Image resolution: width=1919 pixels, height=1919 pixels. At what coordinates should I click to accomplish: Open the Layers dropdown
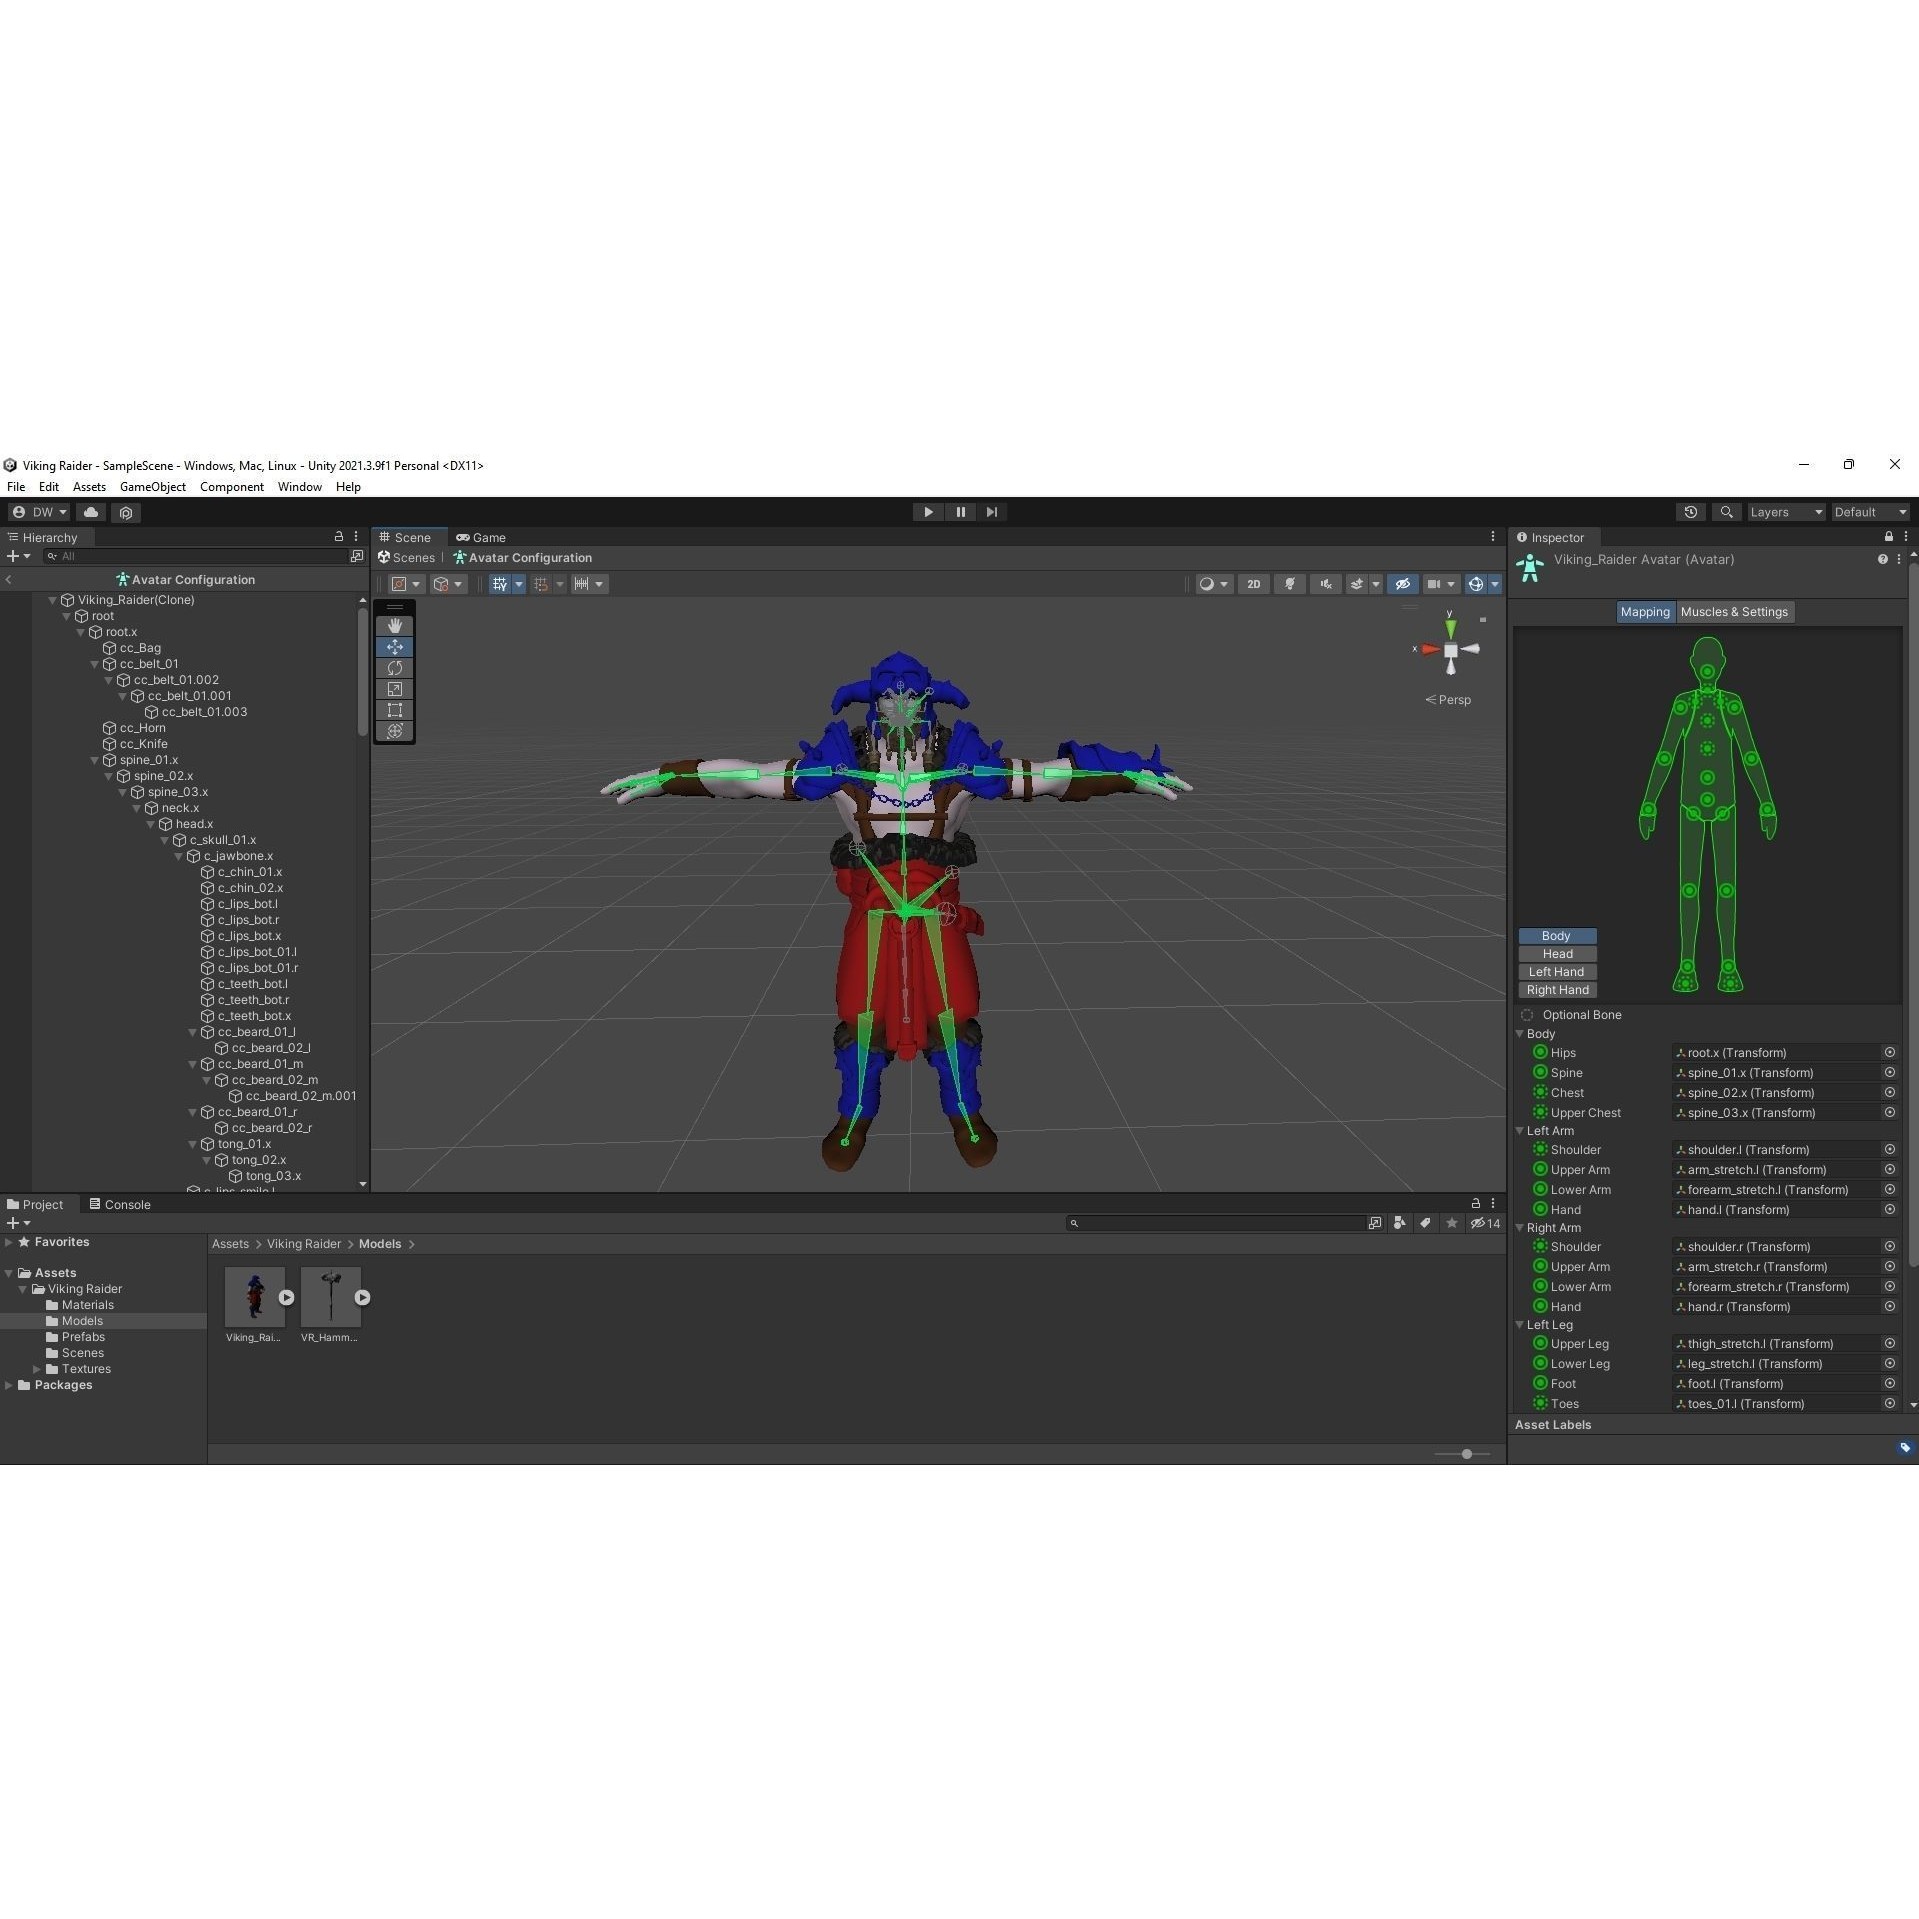coord(1786,512)
